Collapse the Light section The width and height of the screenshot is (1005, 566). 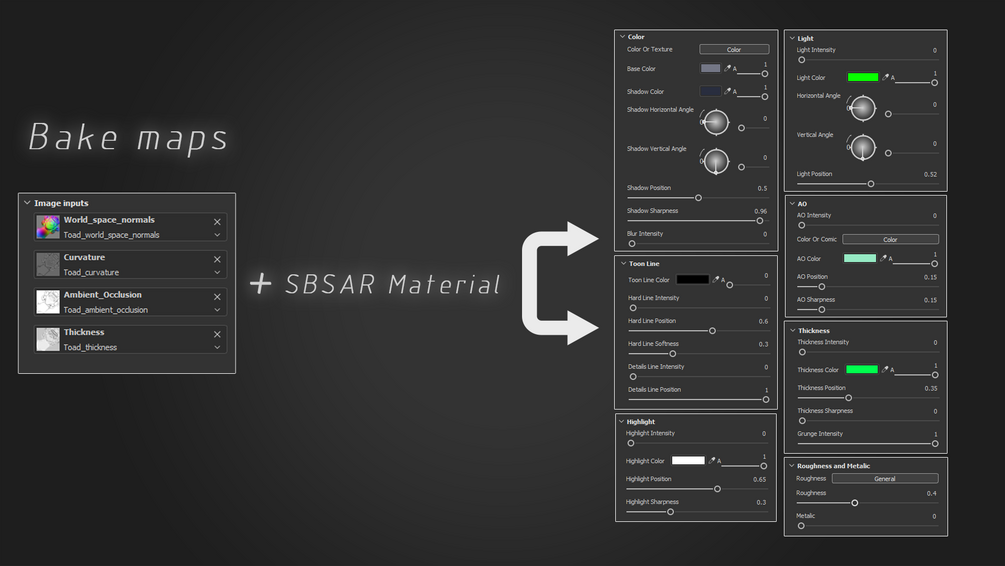792,38
